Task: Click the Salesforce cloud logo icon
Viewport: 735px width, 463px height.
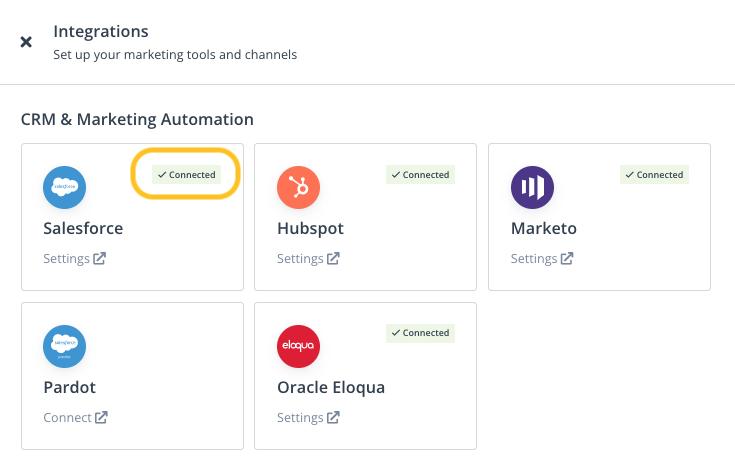Action: [64, 187]
